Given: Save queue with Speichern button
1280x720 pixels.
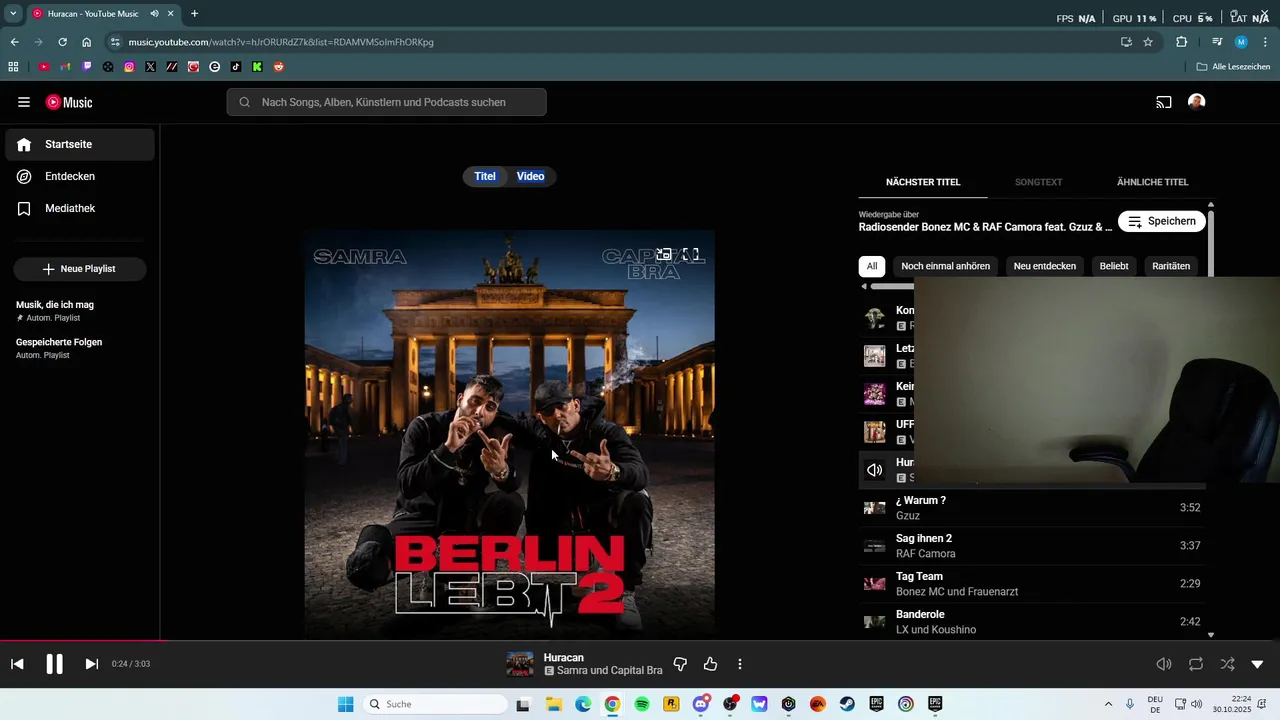Looking at the screenshot, I should click(1162, 222).
